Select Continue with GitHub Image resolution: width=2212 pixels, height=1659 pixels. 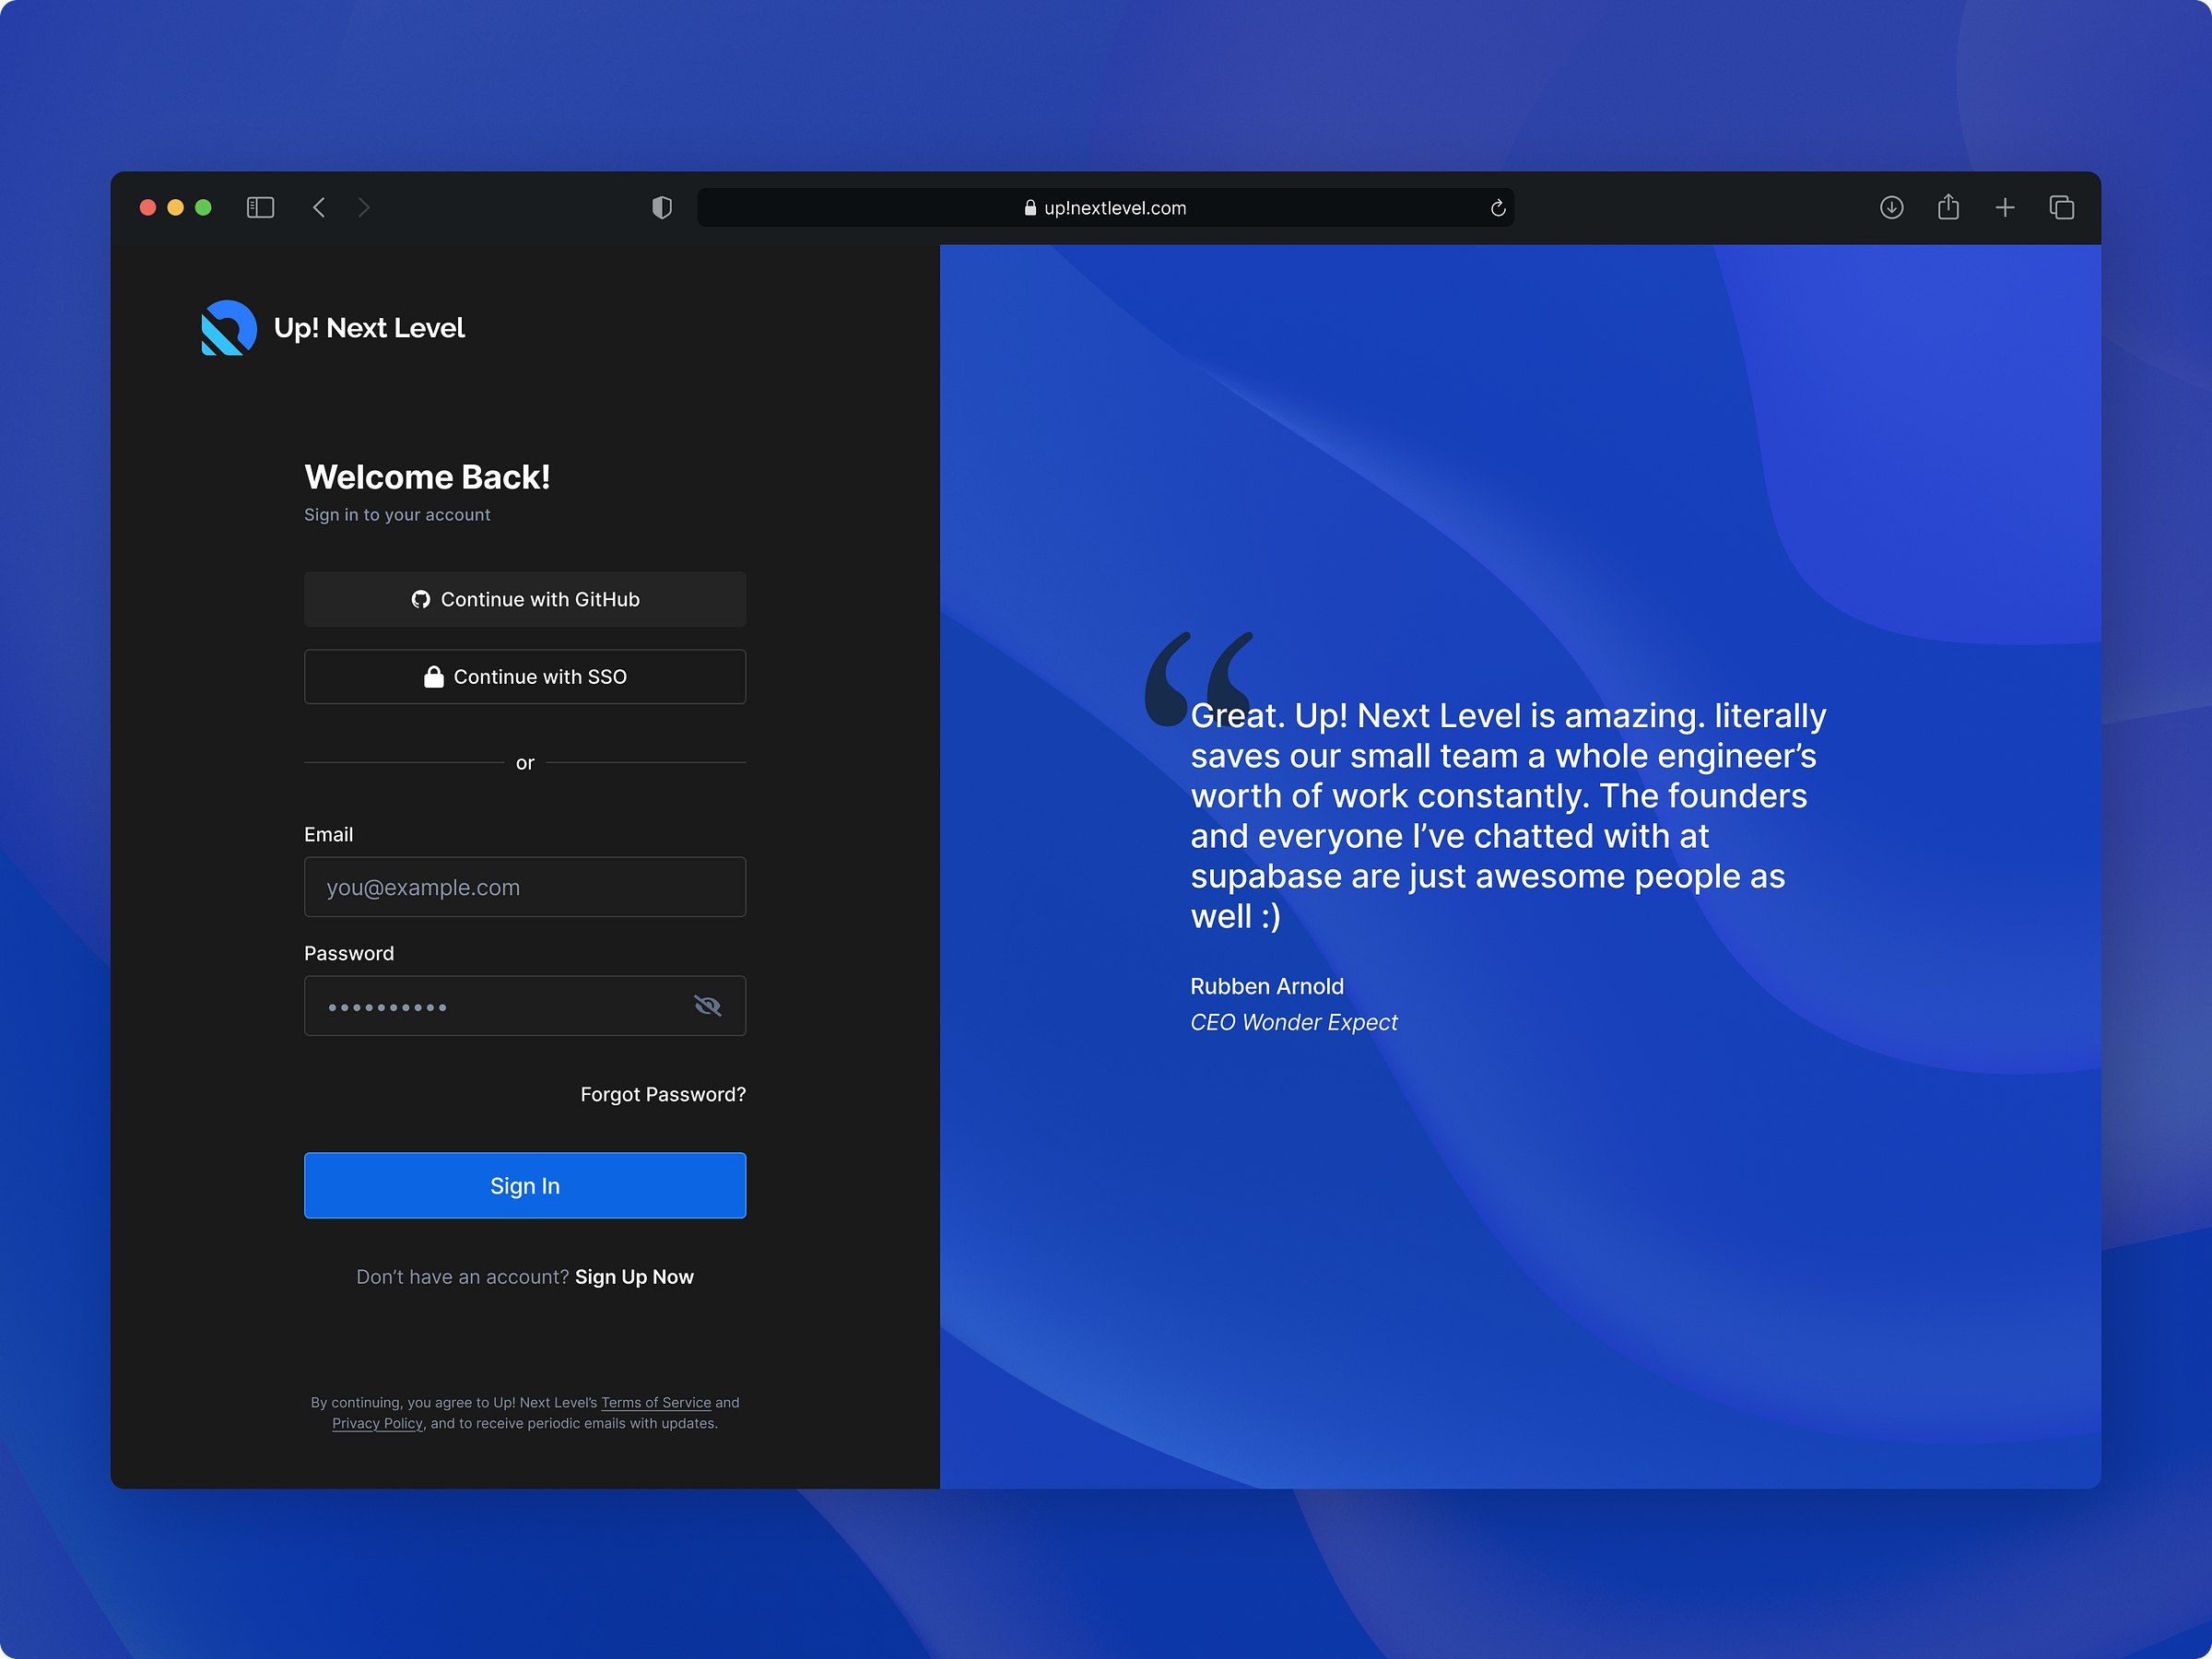click(524, 599)
